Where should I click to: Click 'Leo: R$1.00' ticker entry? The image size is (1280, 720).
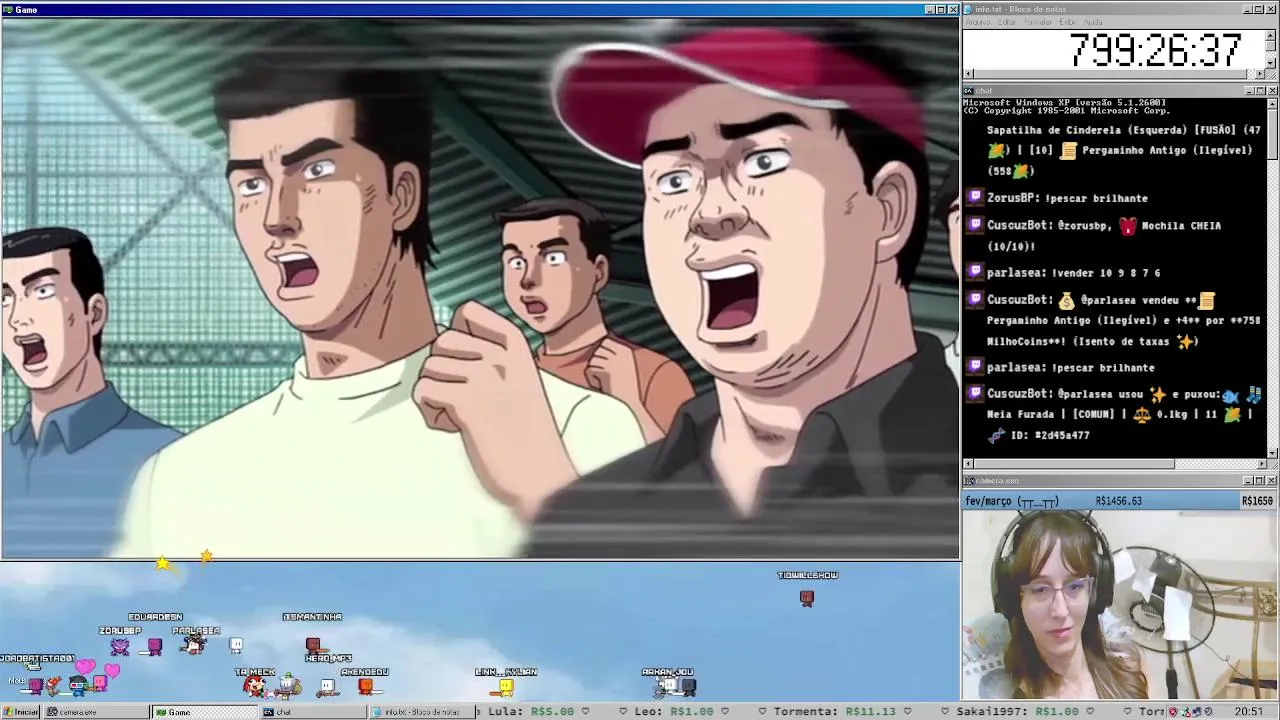(x=674, y=712)
